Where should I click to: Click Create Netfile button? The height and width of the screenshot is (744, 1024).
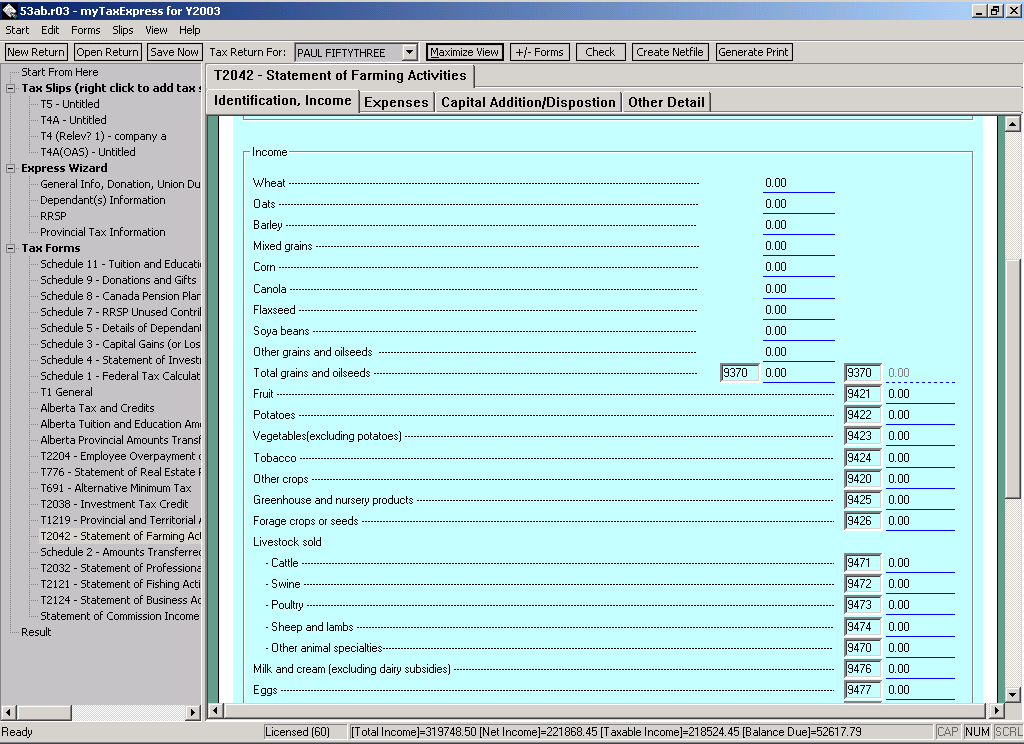[670, 52]
